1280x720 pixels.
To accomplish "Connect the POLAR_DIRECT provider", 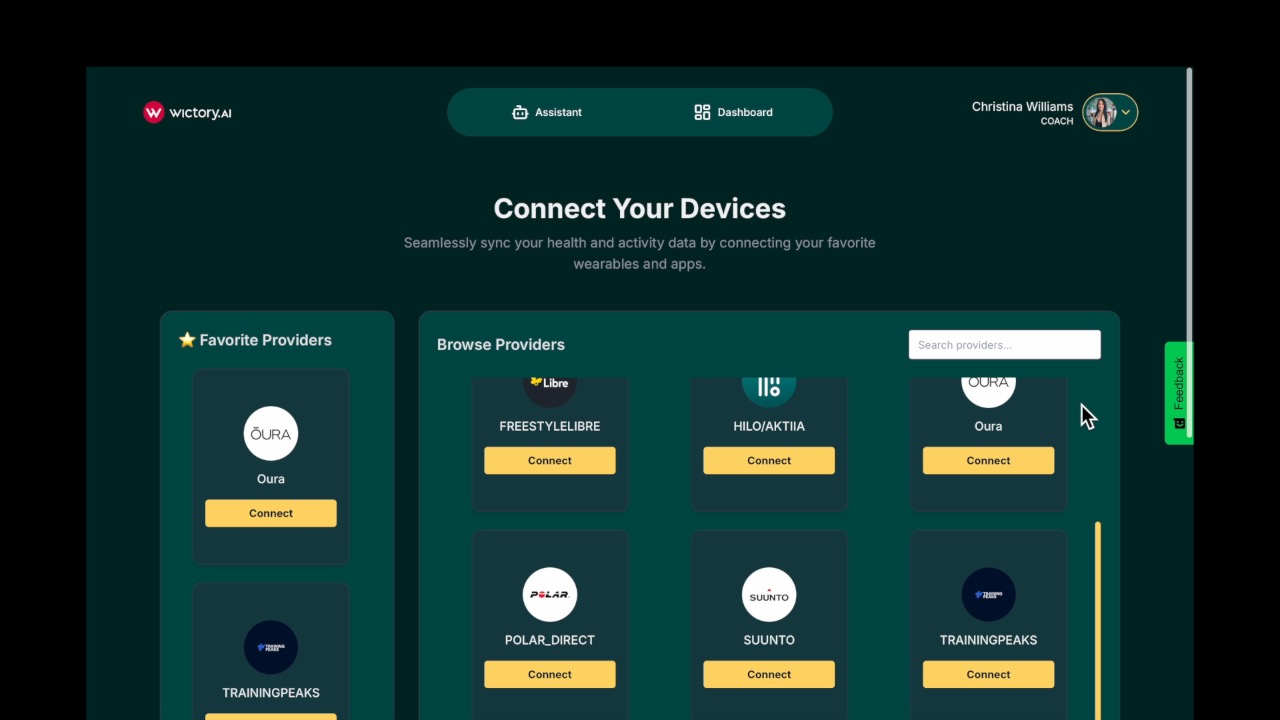I will click(x=550, y=674).
